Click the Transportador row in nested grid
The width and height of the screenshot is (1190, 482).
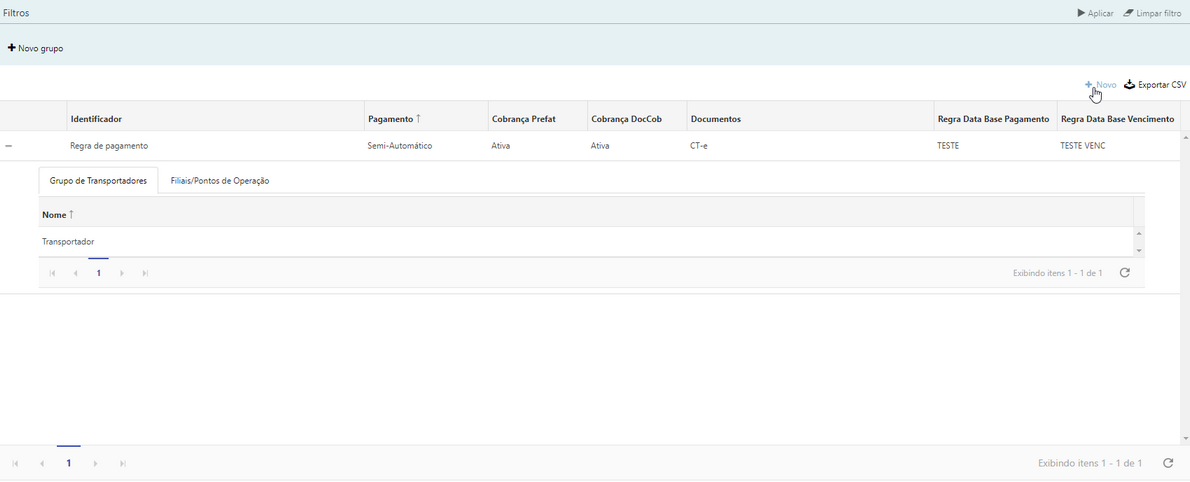coord(68,242)
